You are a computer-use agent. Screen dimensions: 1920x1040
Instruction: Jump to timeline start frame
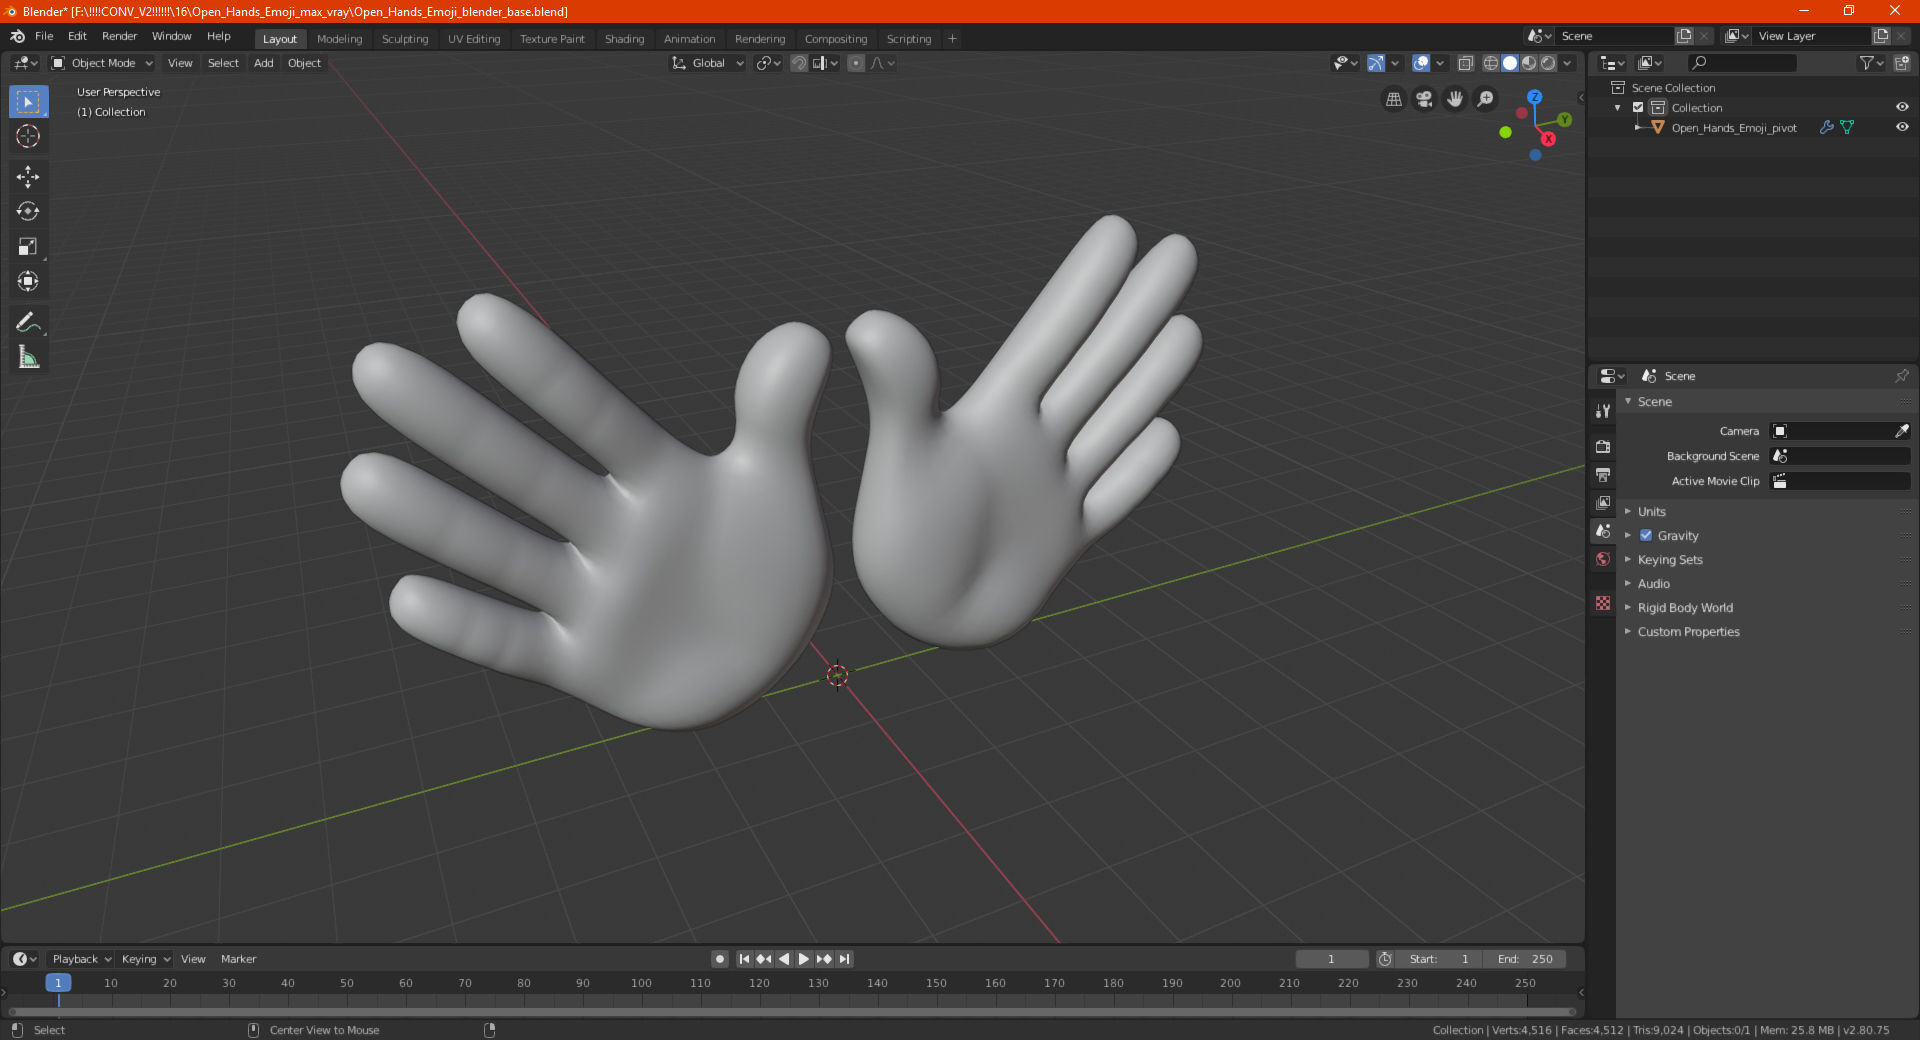point(744,959)
